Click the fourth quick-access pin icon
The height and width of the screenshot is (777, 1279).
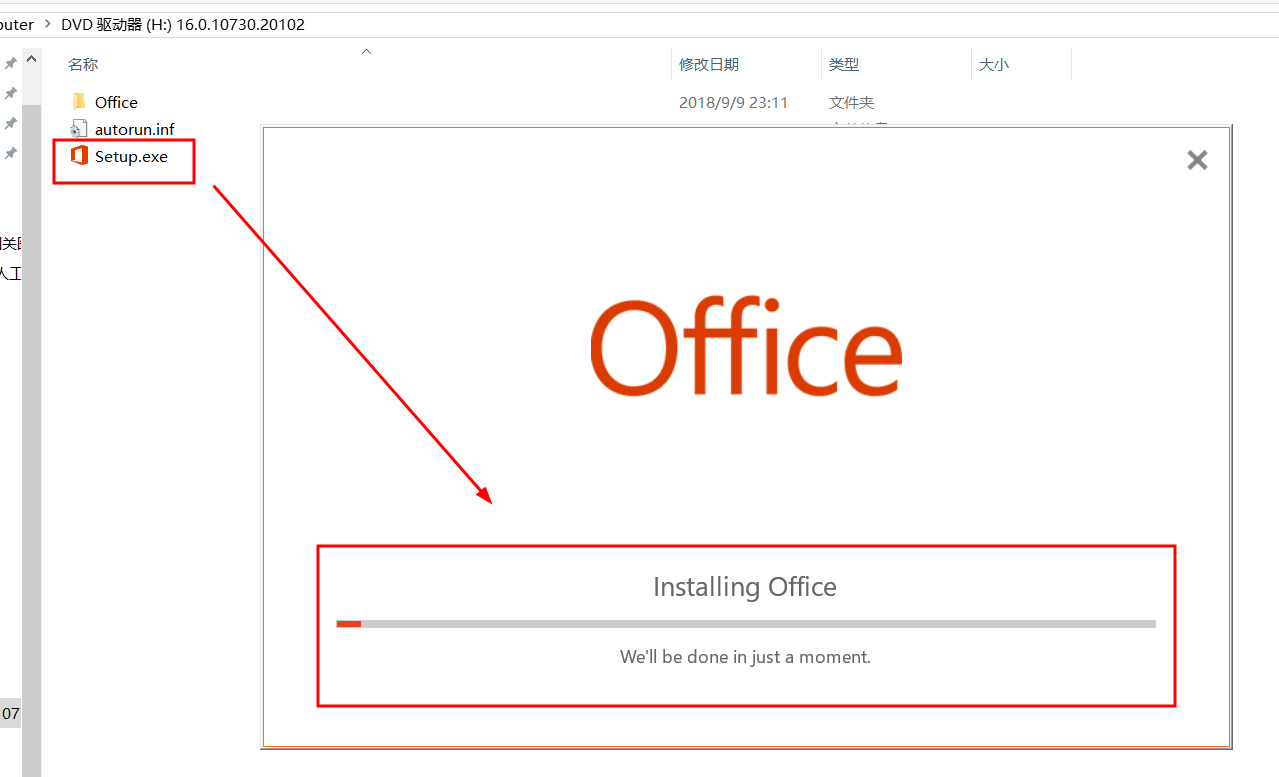(10, 153)
